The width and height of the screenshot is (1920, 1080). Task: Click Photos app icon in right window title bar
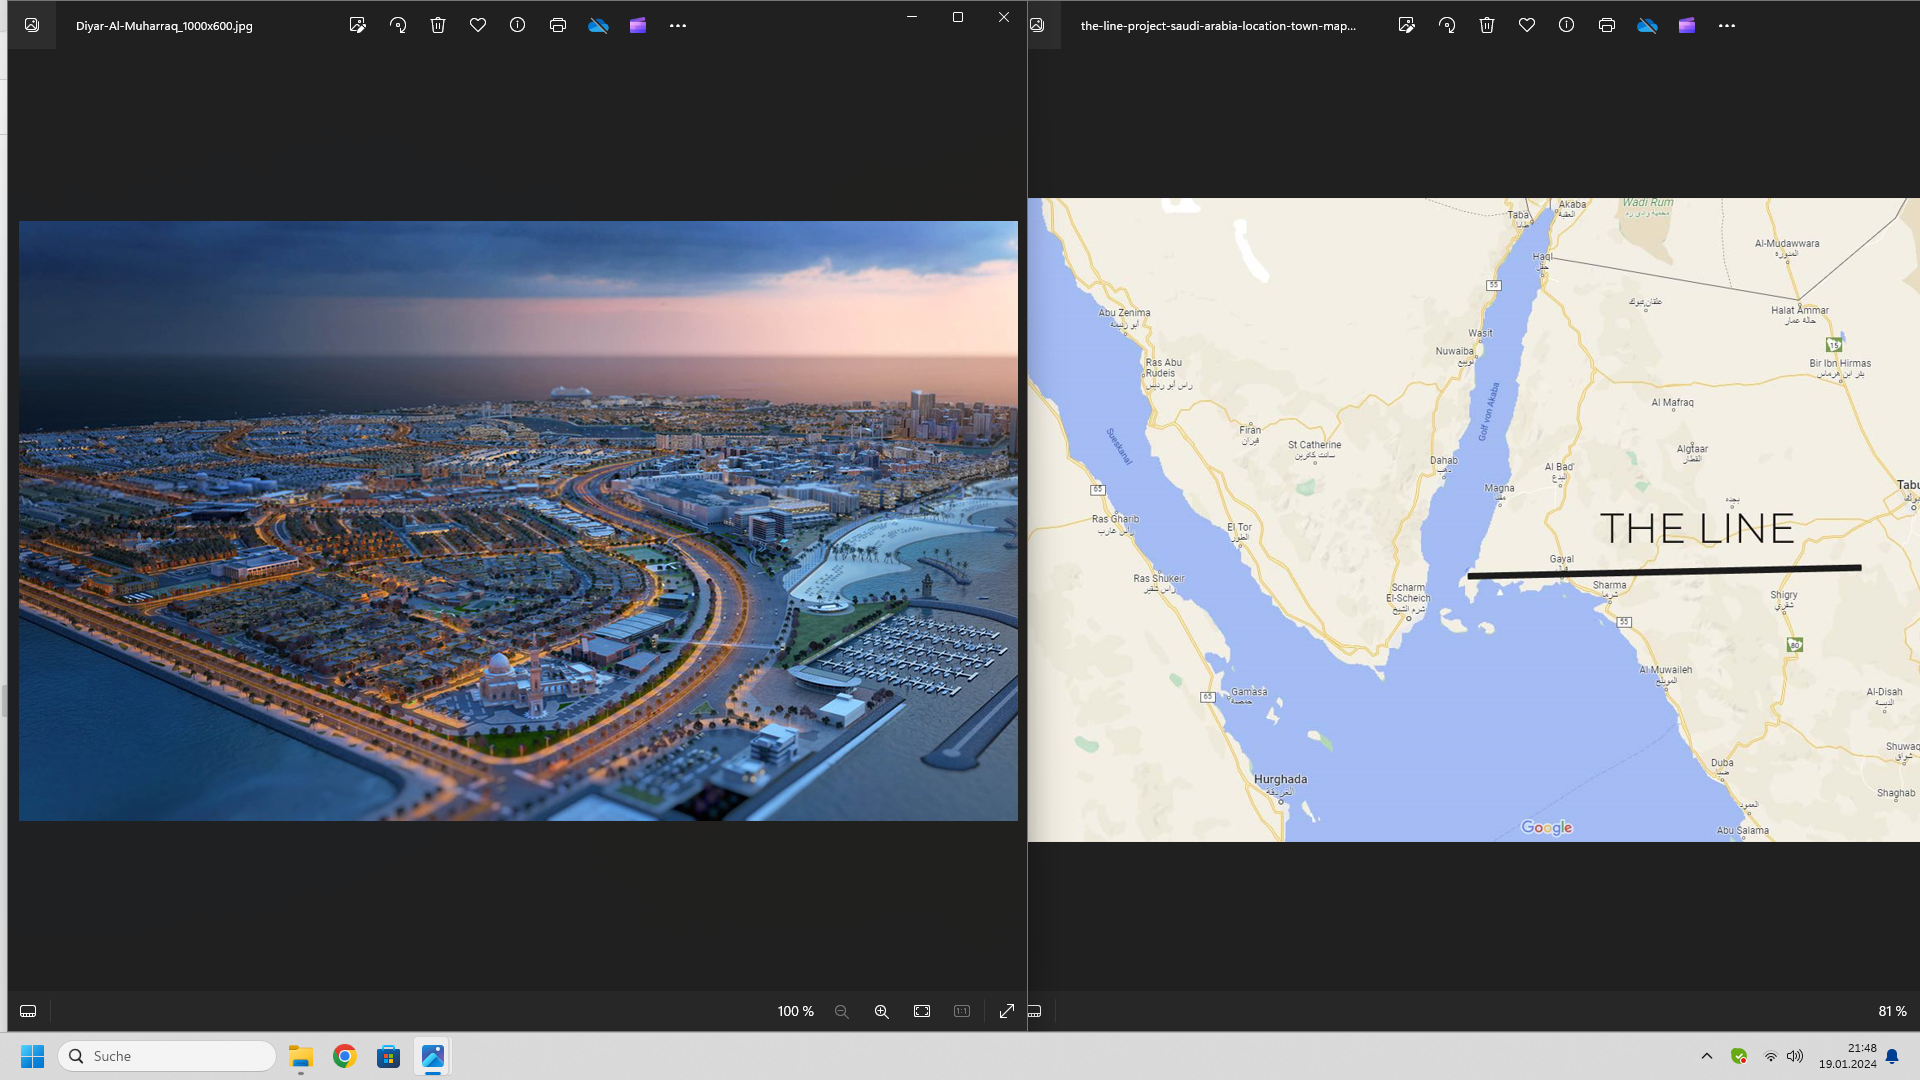point(1037,26)
